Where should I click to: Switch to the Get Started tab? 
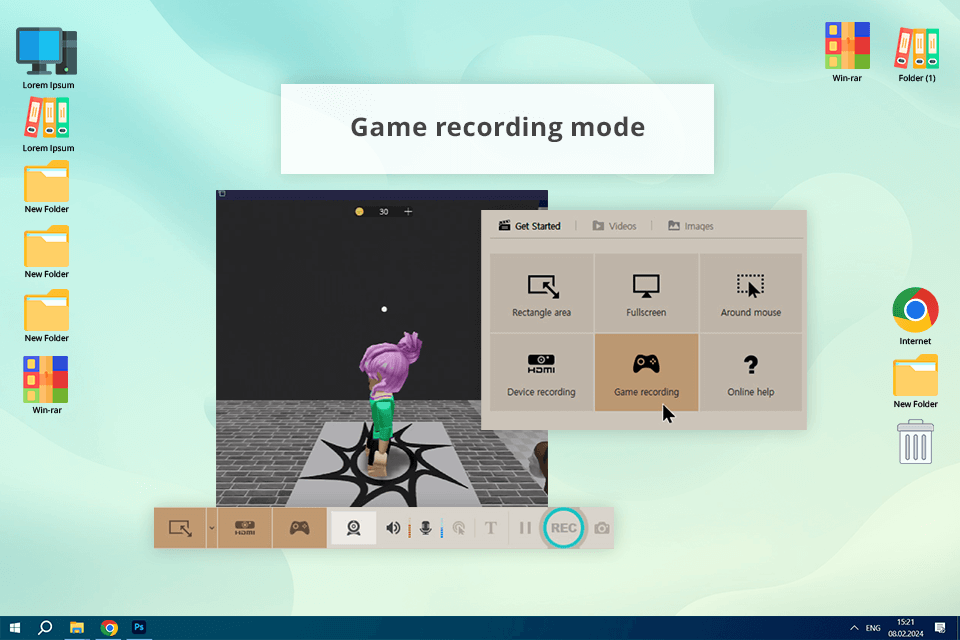(x=530, y=226)
